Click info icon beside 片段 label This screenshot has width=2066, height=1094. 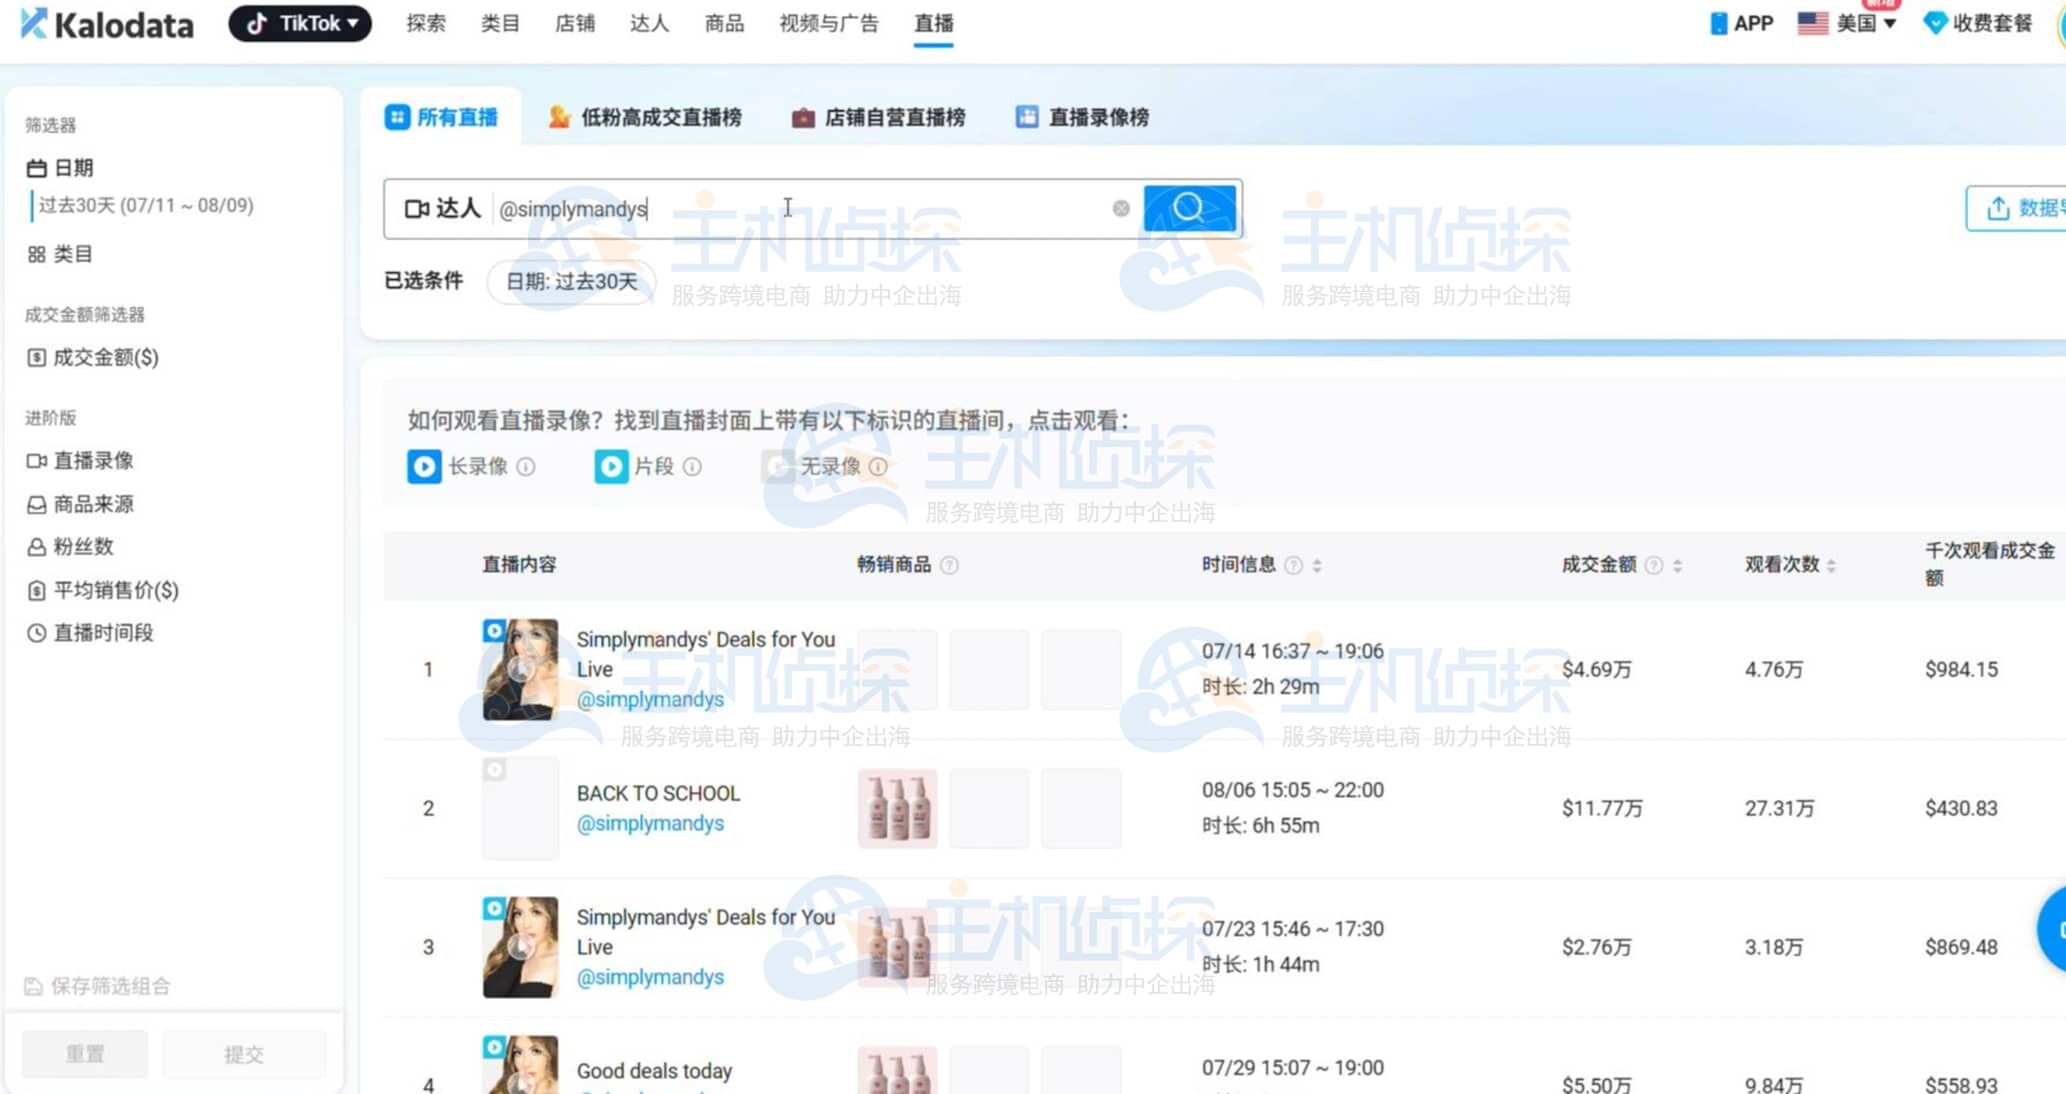[692, 467]
